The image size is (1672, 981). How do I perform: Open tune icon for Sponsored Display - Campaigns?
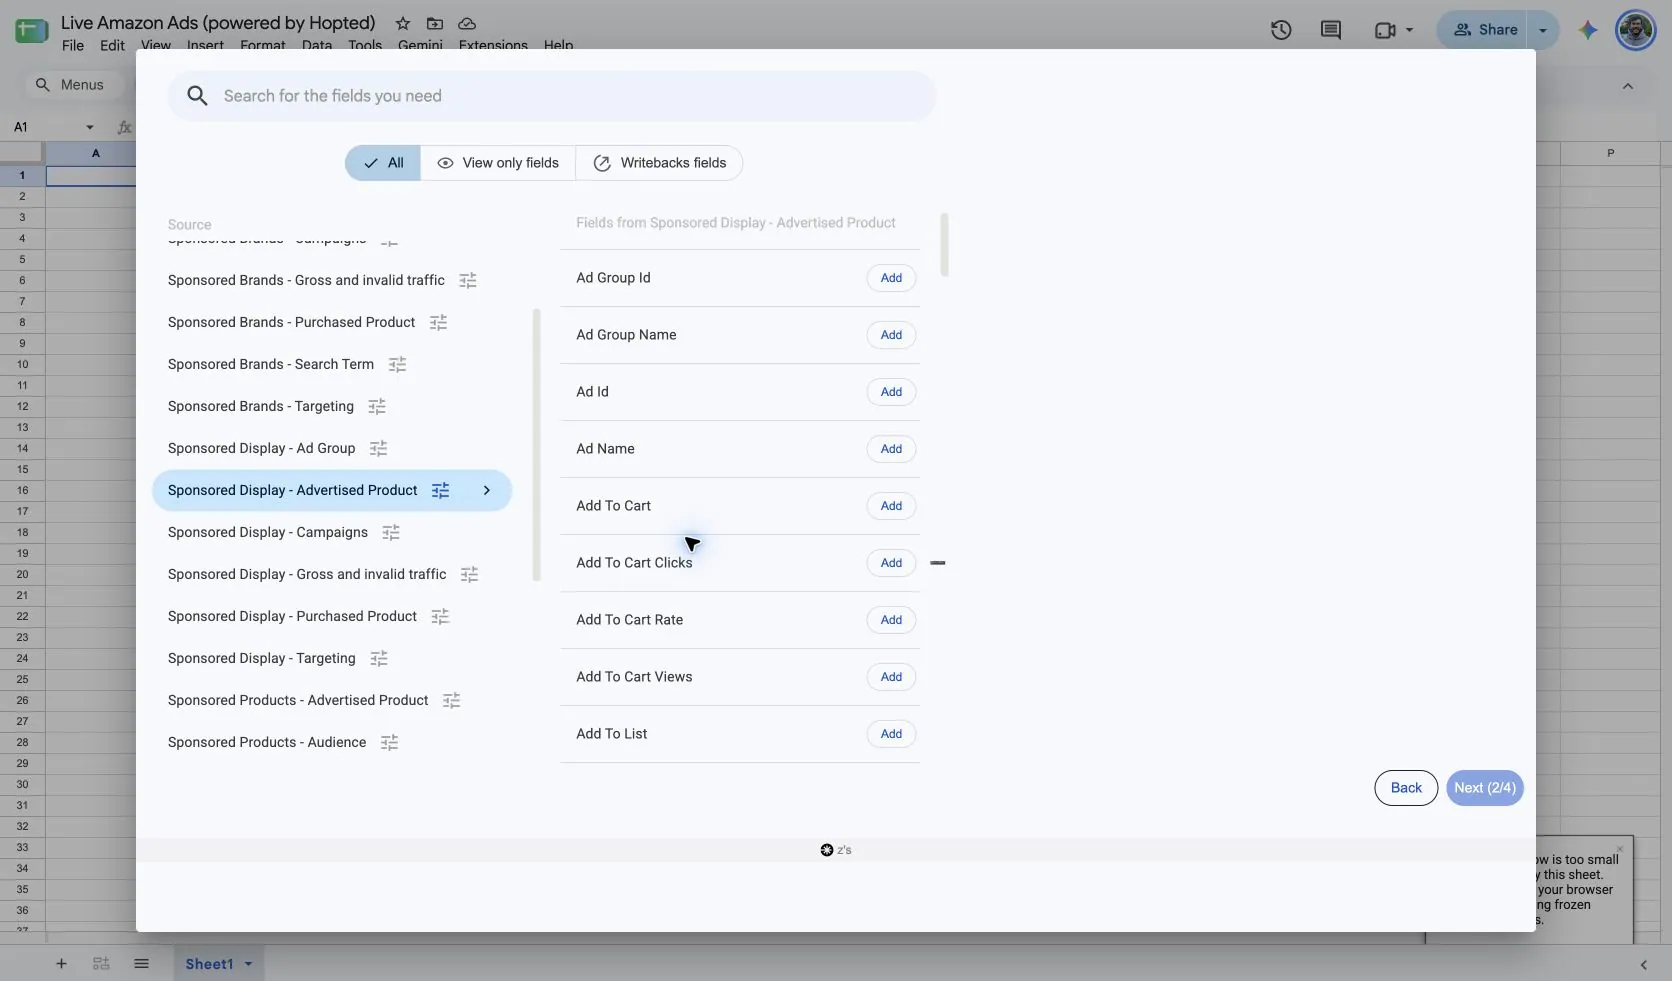point(391,533)
